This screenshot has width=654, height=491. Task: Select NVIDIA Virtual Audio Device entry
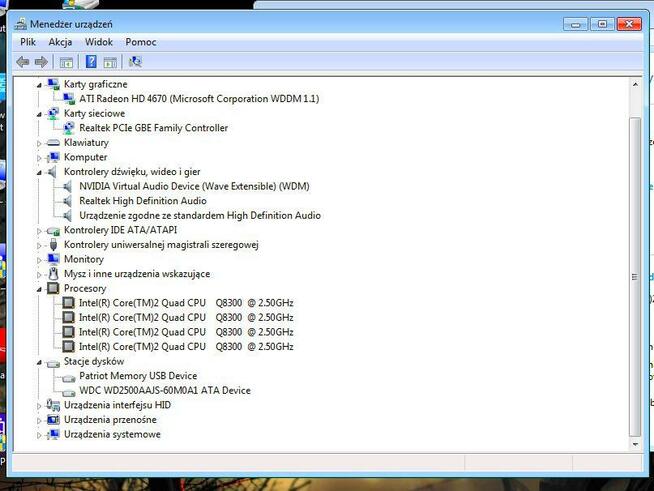[x=194, y=186]
